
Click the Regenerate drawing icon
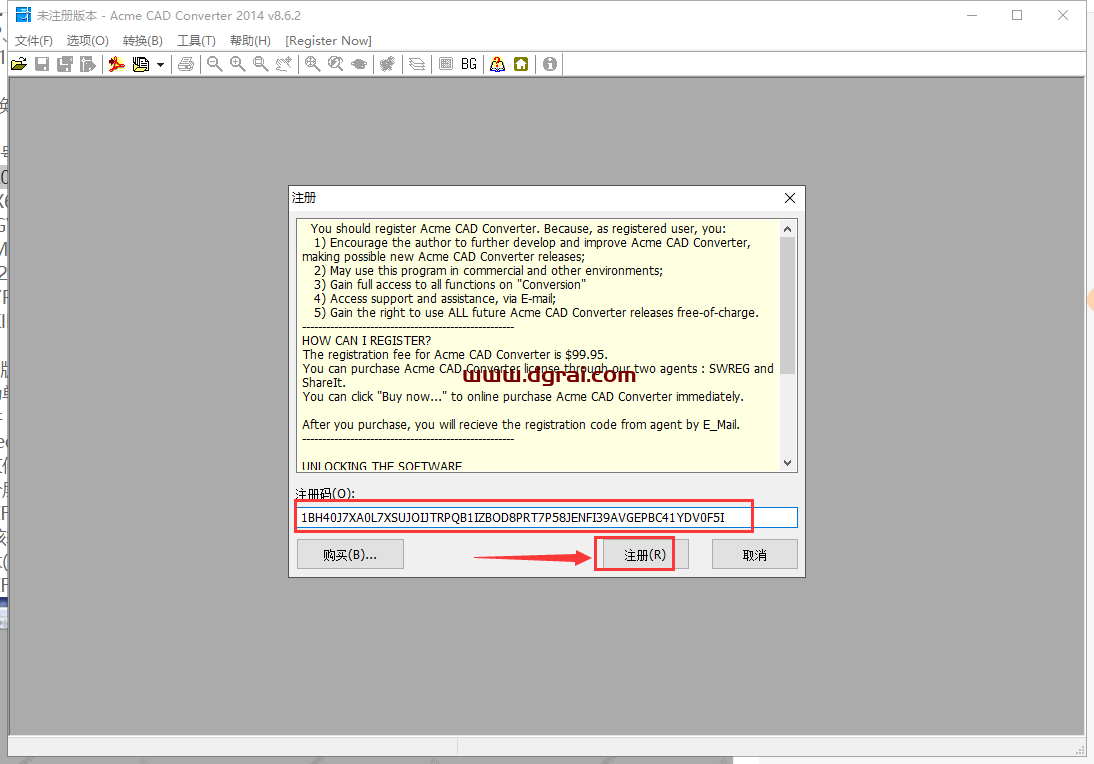[x=387, y=64]
